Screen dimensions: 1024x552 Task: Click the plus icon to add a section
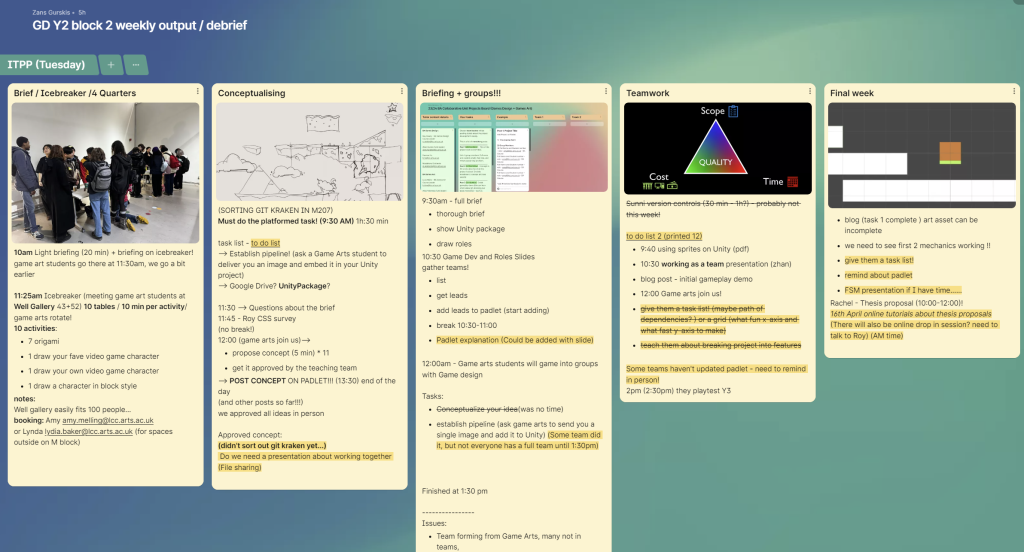point(110,65)
